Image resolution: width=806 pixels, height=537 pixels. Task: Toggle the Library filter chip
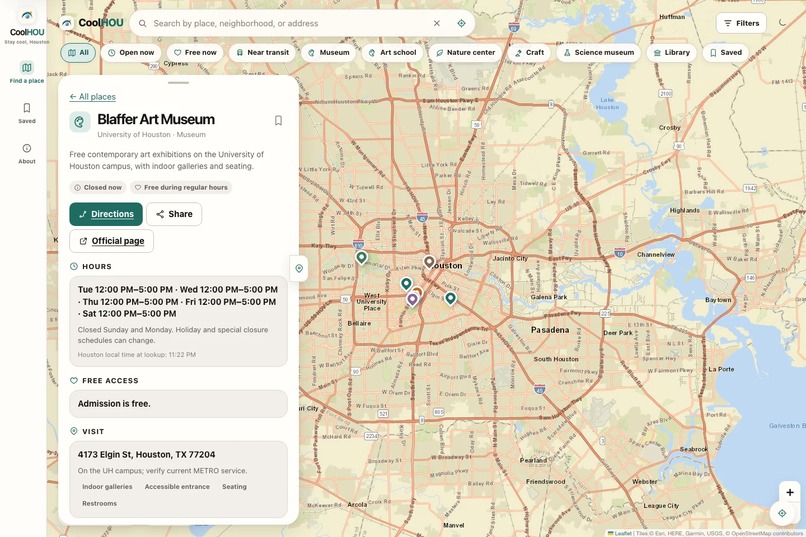pos(671,52)
